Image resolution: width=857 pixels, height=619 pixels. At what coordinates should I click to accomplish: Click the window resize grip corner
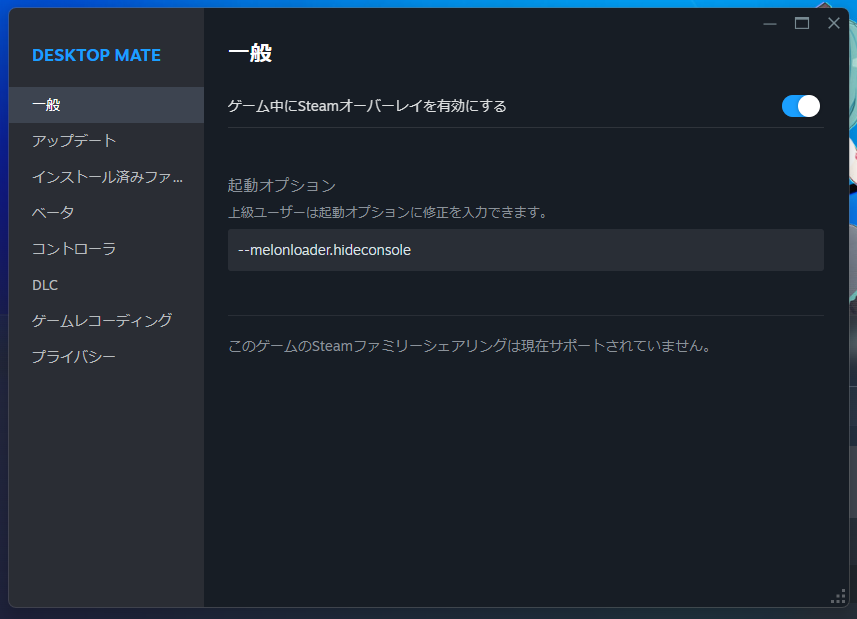click(x=838, y=597)
